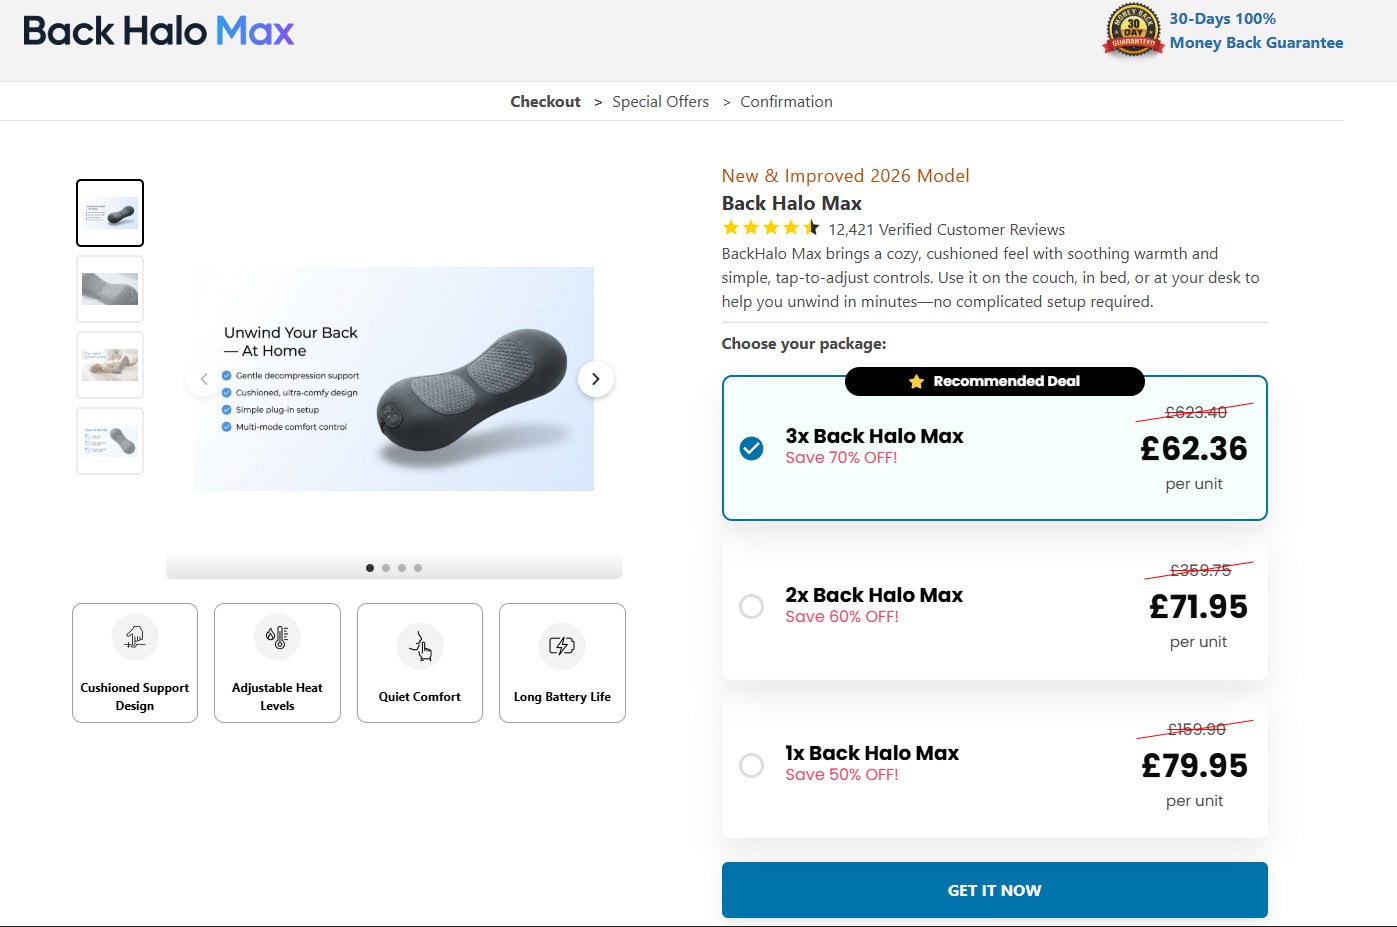Click the gold star in Recommended Deal banner
This screenshot has width=1397, height=927.
point(917,381)
